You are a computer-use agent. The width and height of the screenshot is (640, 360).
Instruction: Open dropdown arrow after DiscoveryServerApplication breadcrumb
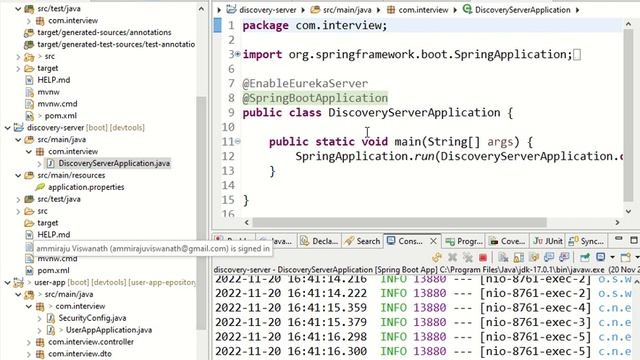(578, 10)
